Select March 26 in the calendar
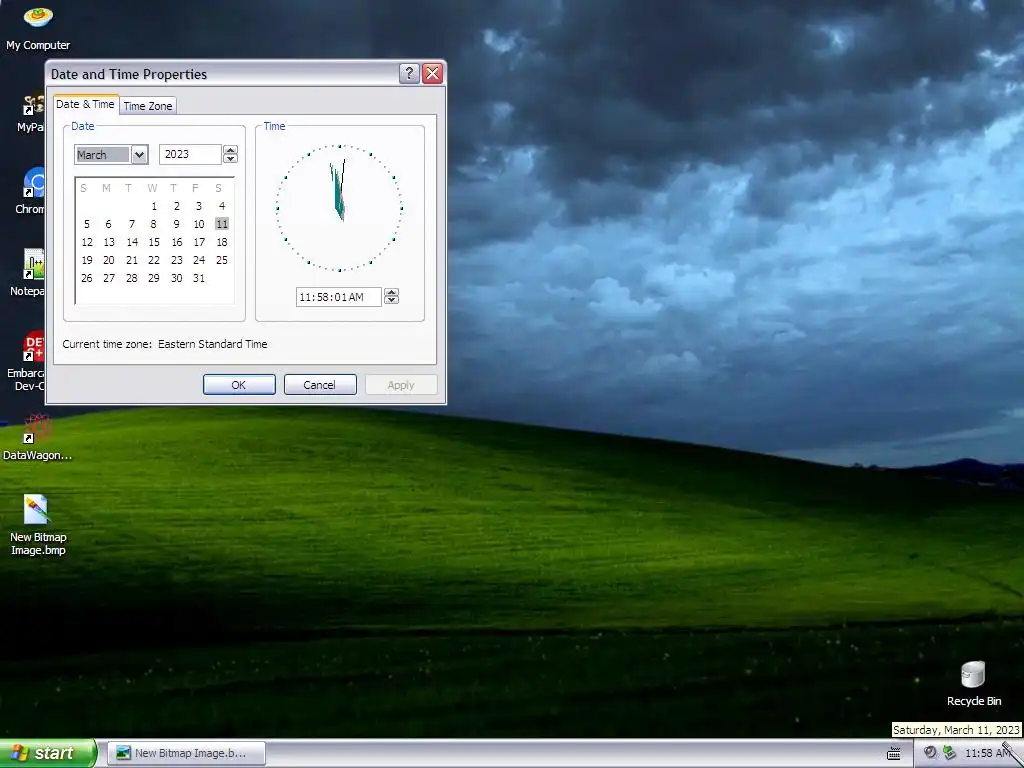The width and height of the screenshot is (1024, 768). (x=86, y=278)
